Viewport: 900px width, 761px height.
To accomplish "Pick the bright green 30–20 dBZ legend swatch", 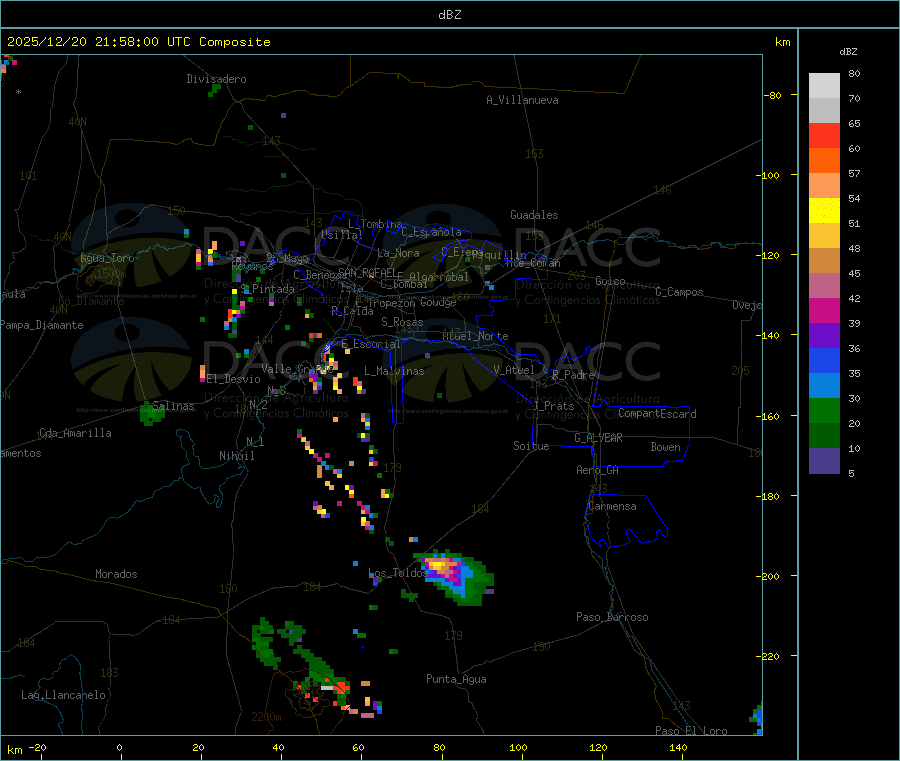I will (x=824, y=411).
